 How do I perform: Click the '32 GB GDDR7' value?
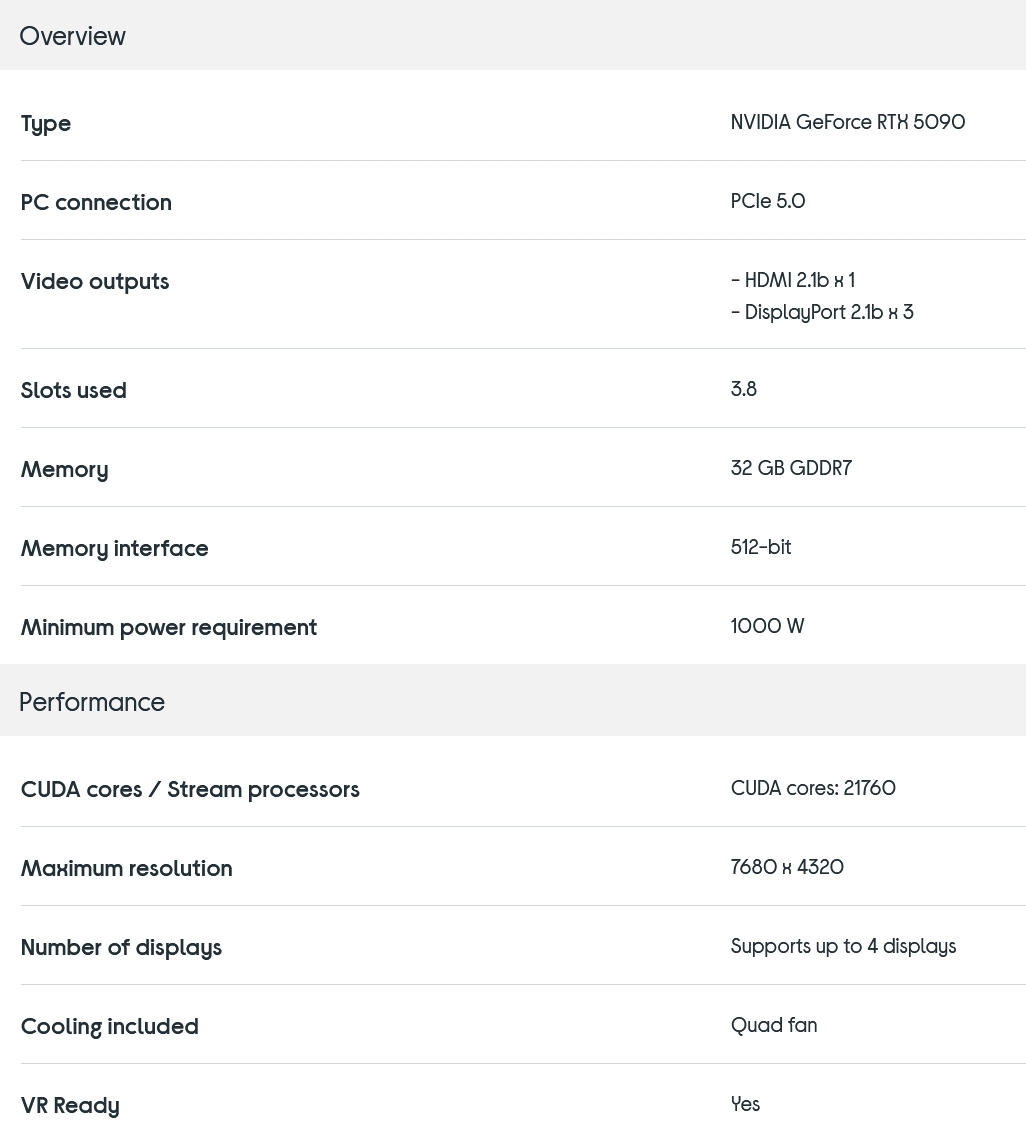(x=792, y=467)
